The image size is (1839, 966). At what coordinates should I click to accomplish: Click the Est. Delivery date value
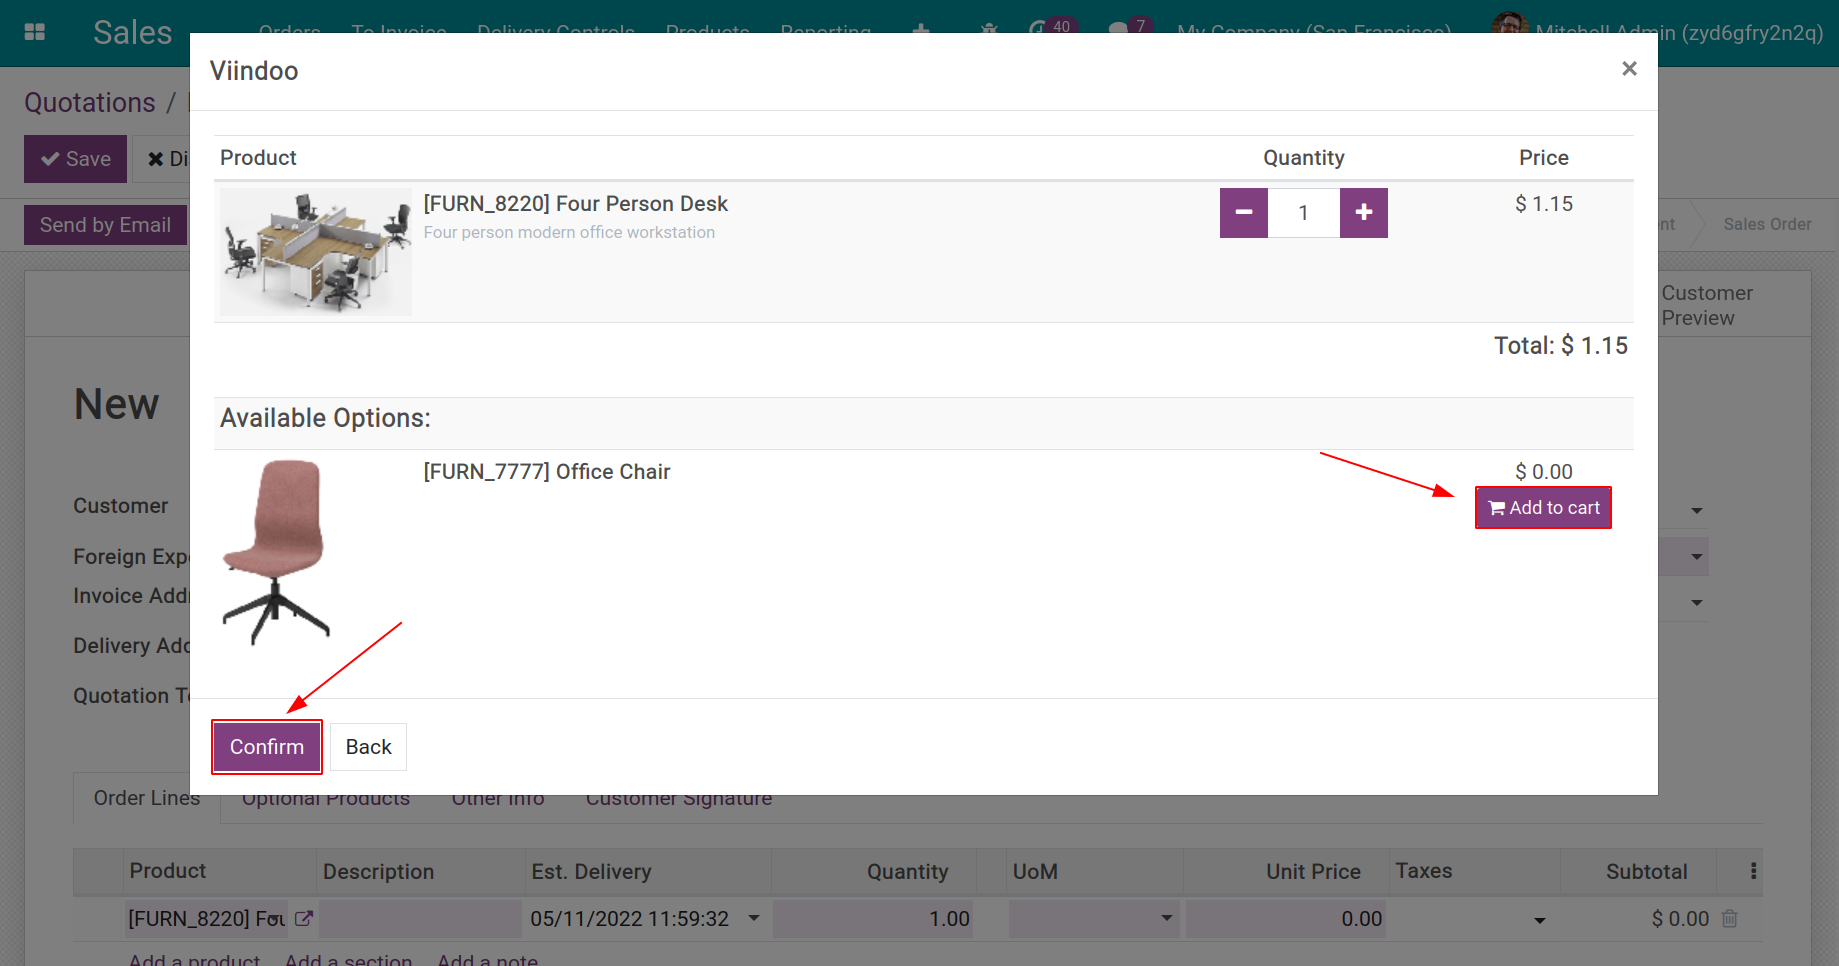click(630, 918)
